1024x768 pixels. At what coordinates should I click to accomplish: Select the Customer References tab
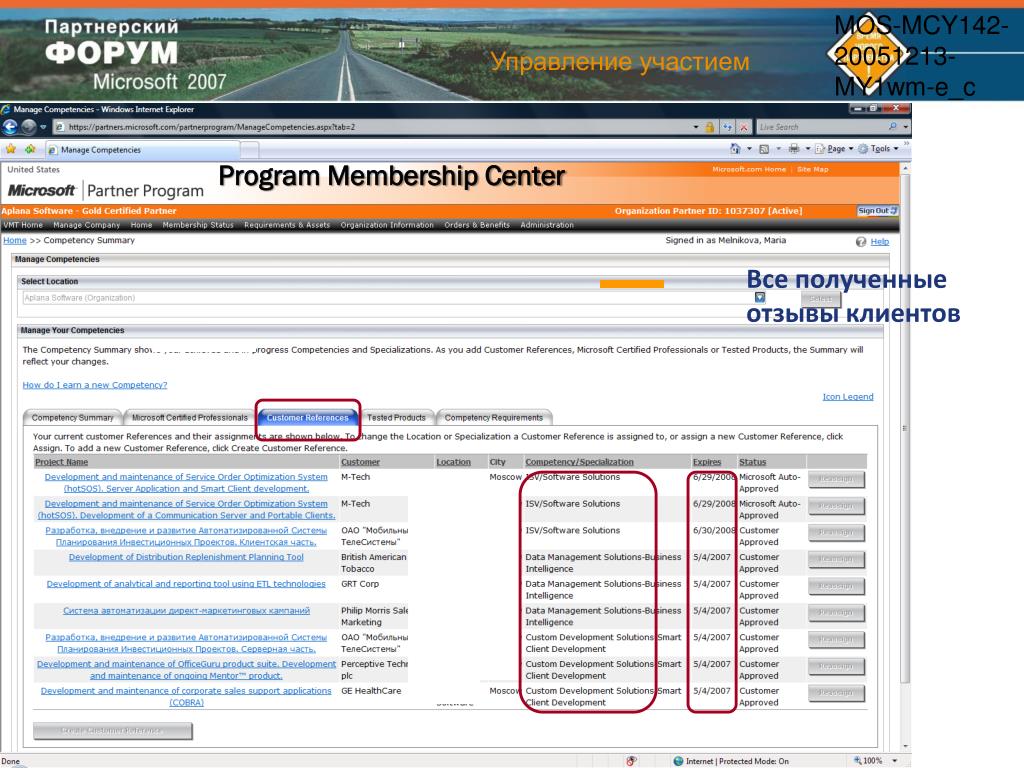[x=308, y=418]
